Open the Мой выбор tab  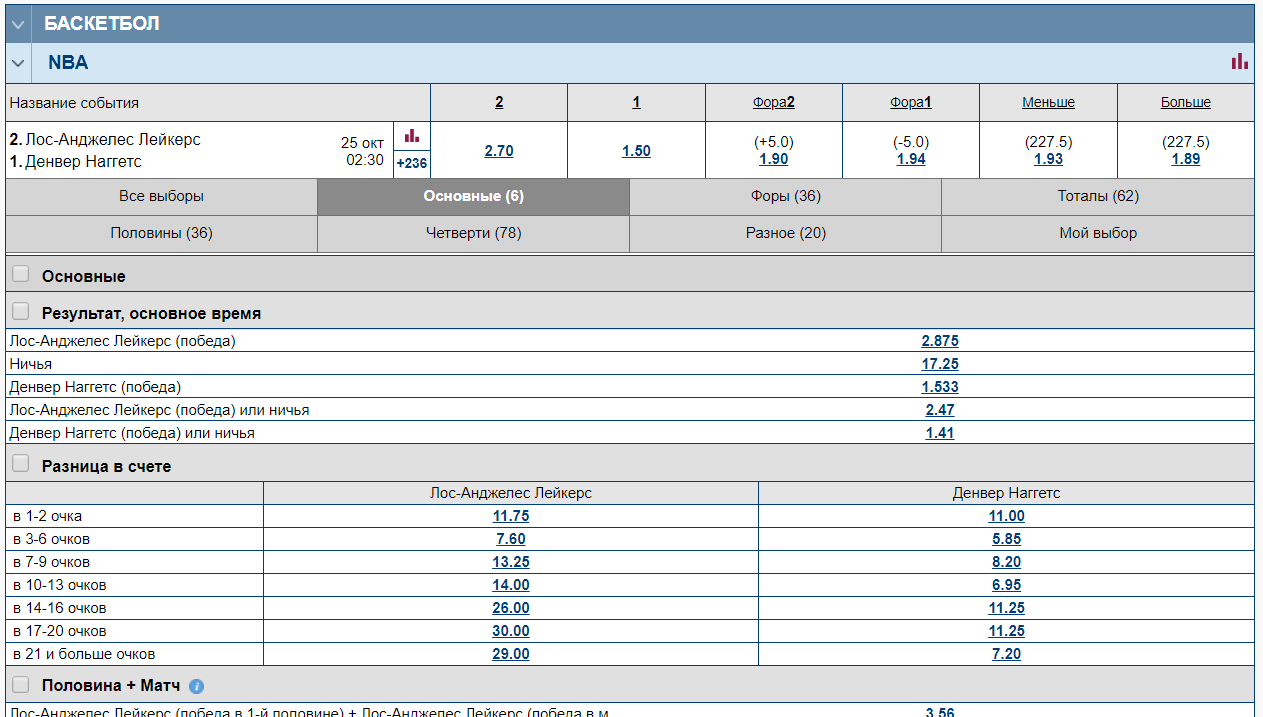point(1098,233)
